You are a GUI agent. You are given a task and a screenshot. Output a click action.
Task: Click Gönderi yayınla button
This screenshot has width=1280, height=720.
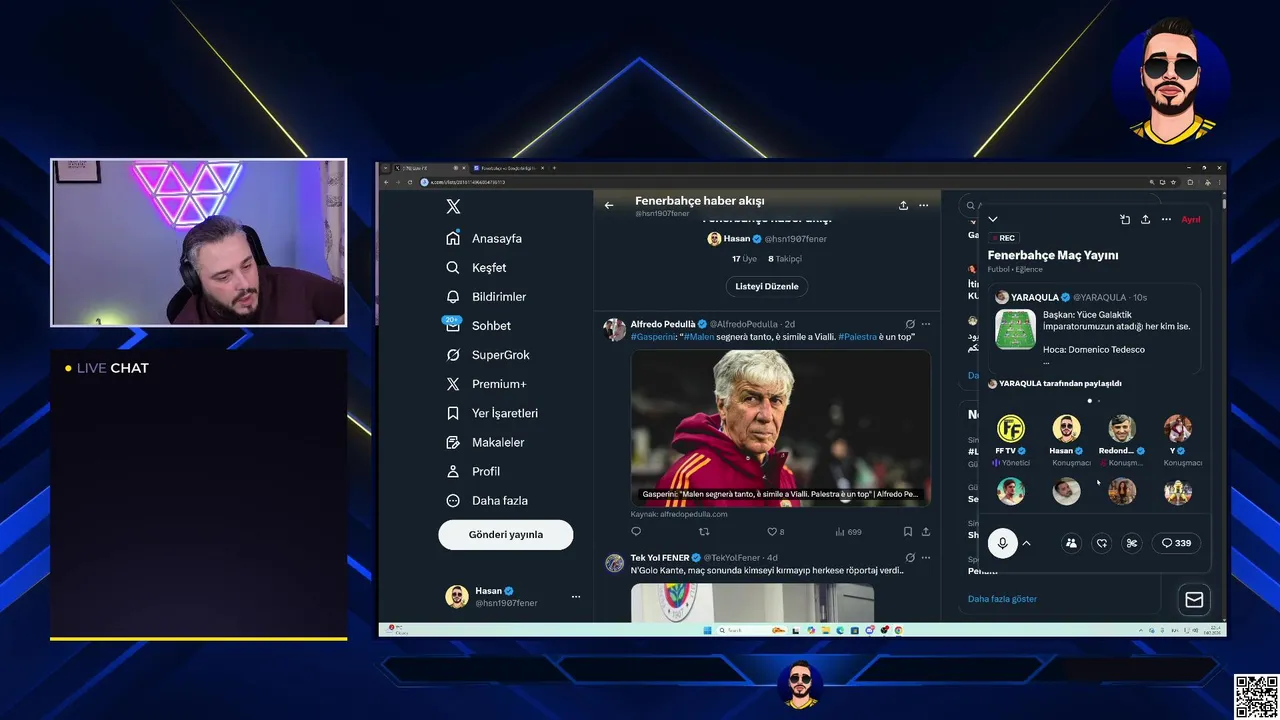tap(506, 535)
